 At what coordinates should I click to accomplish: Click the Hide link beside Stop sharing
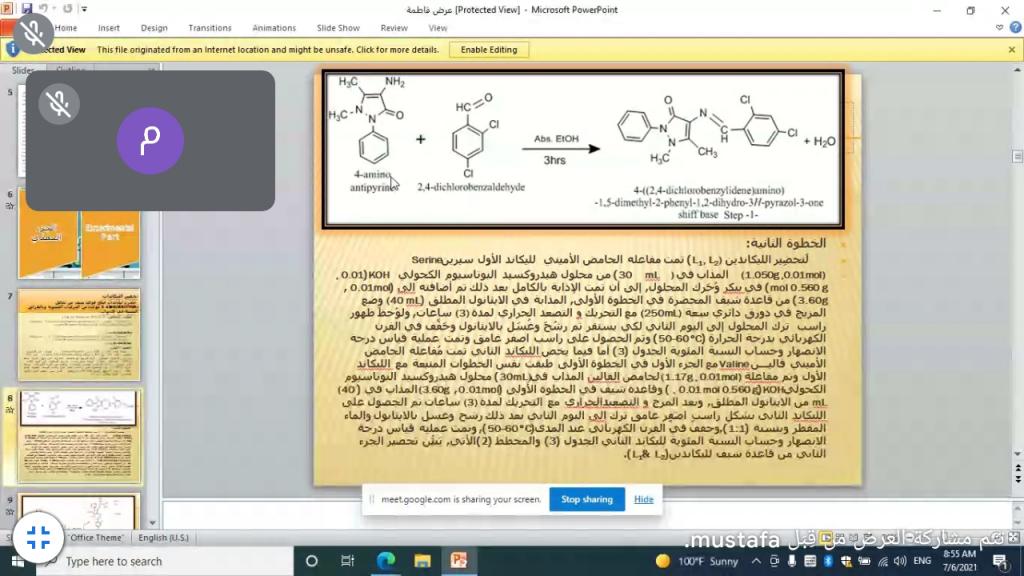pos(644,499)
